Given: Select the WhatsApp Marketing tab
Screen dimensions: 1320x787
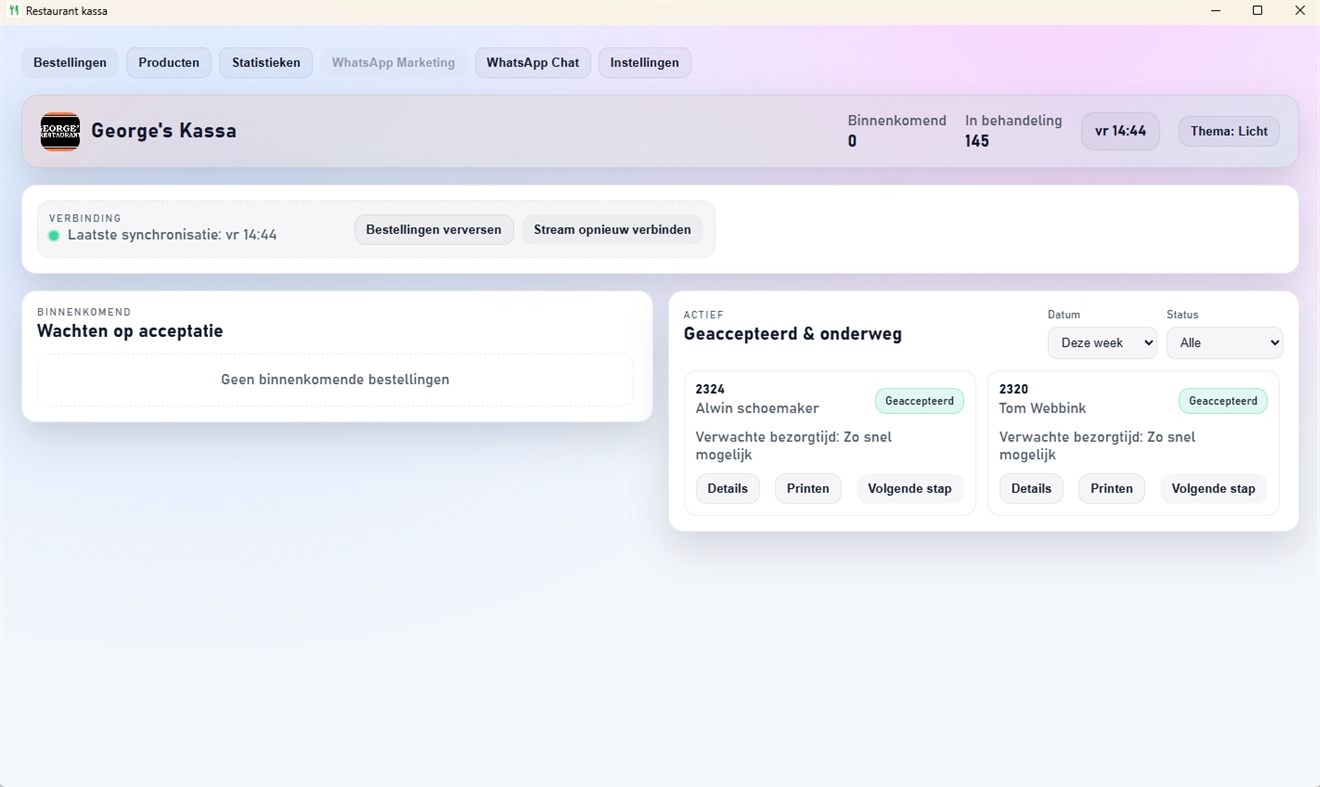Looking at the screenshot, I should point(393,62).
